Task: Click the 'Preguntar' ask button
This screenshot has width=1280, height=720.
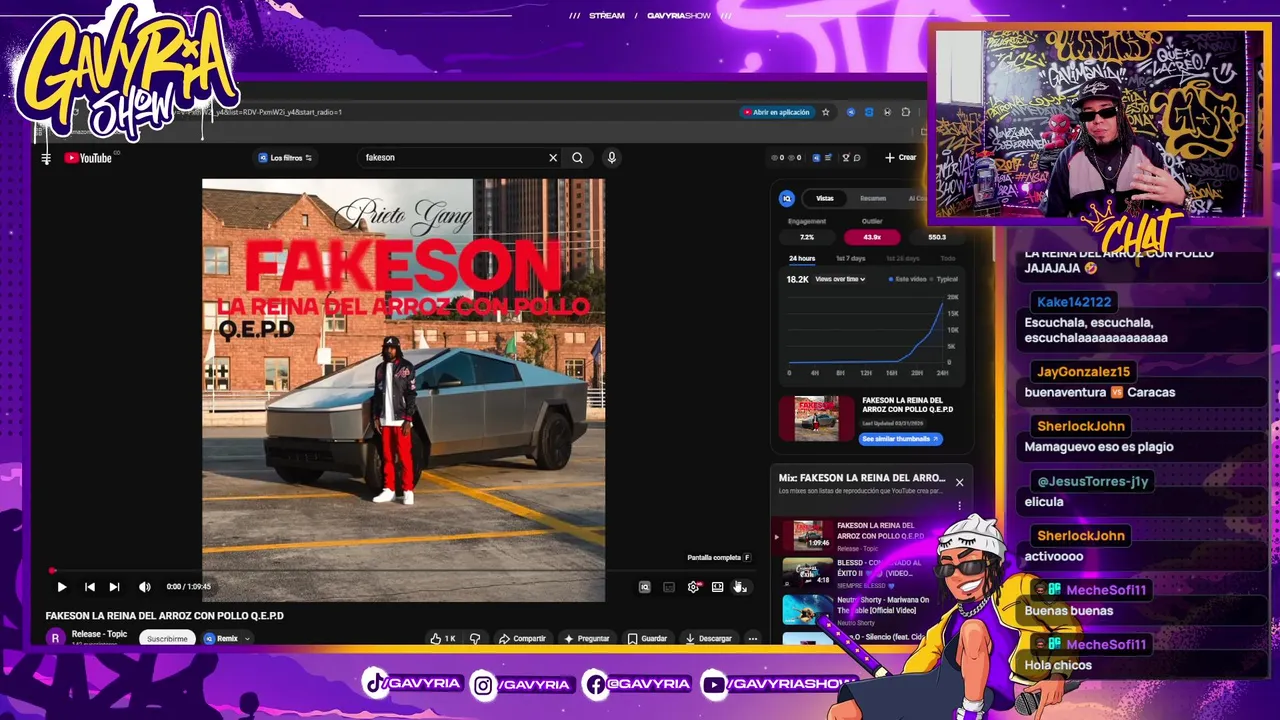Action: 587,638
